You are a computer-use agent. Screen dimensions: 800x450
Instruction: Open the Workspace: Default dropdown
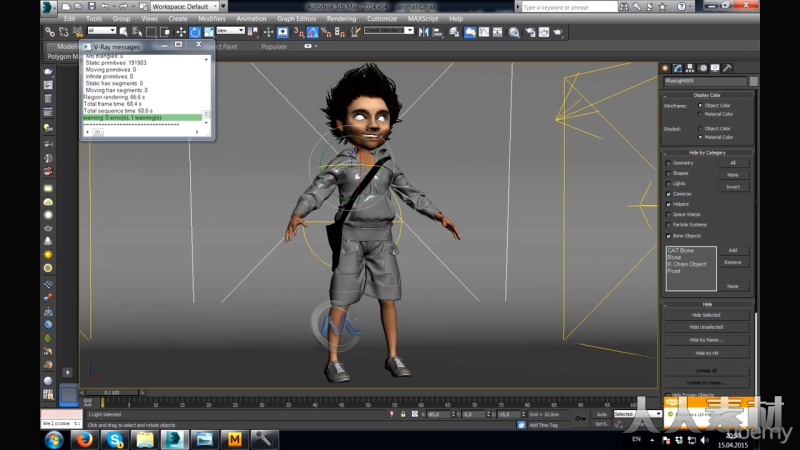[x=185, y=7]
